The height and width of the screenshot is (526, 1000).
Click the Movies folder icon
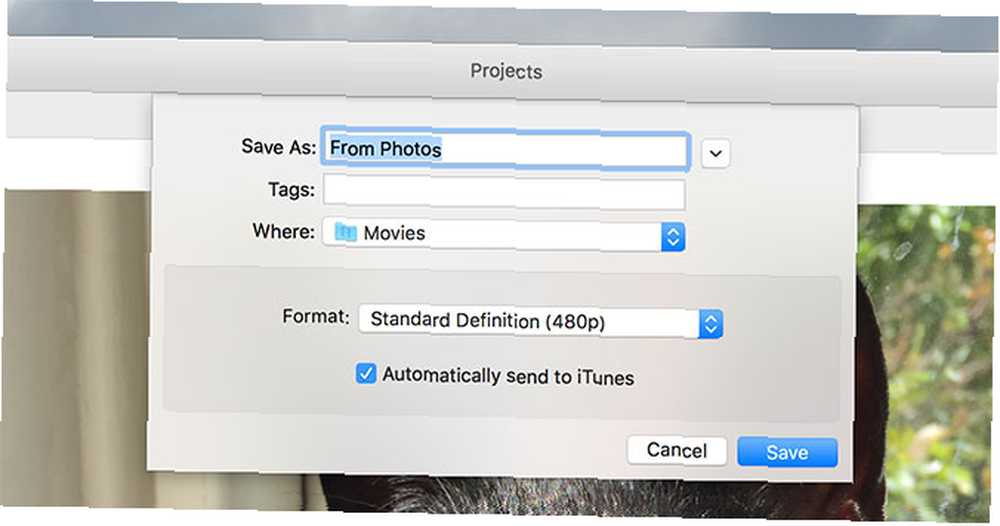(346, 232)
